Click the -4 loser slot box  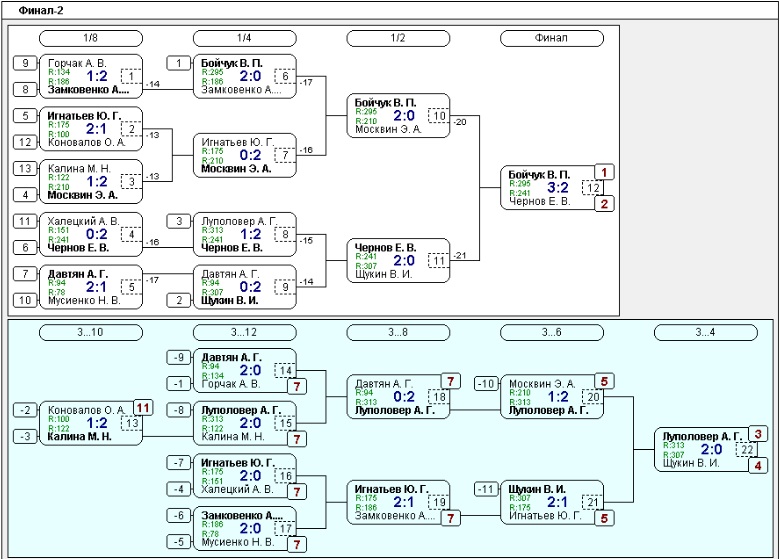click(x=179, y=490)
